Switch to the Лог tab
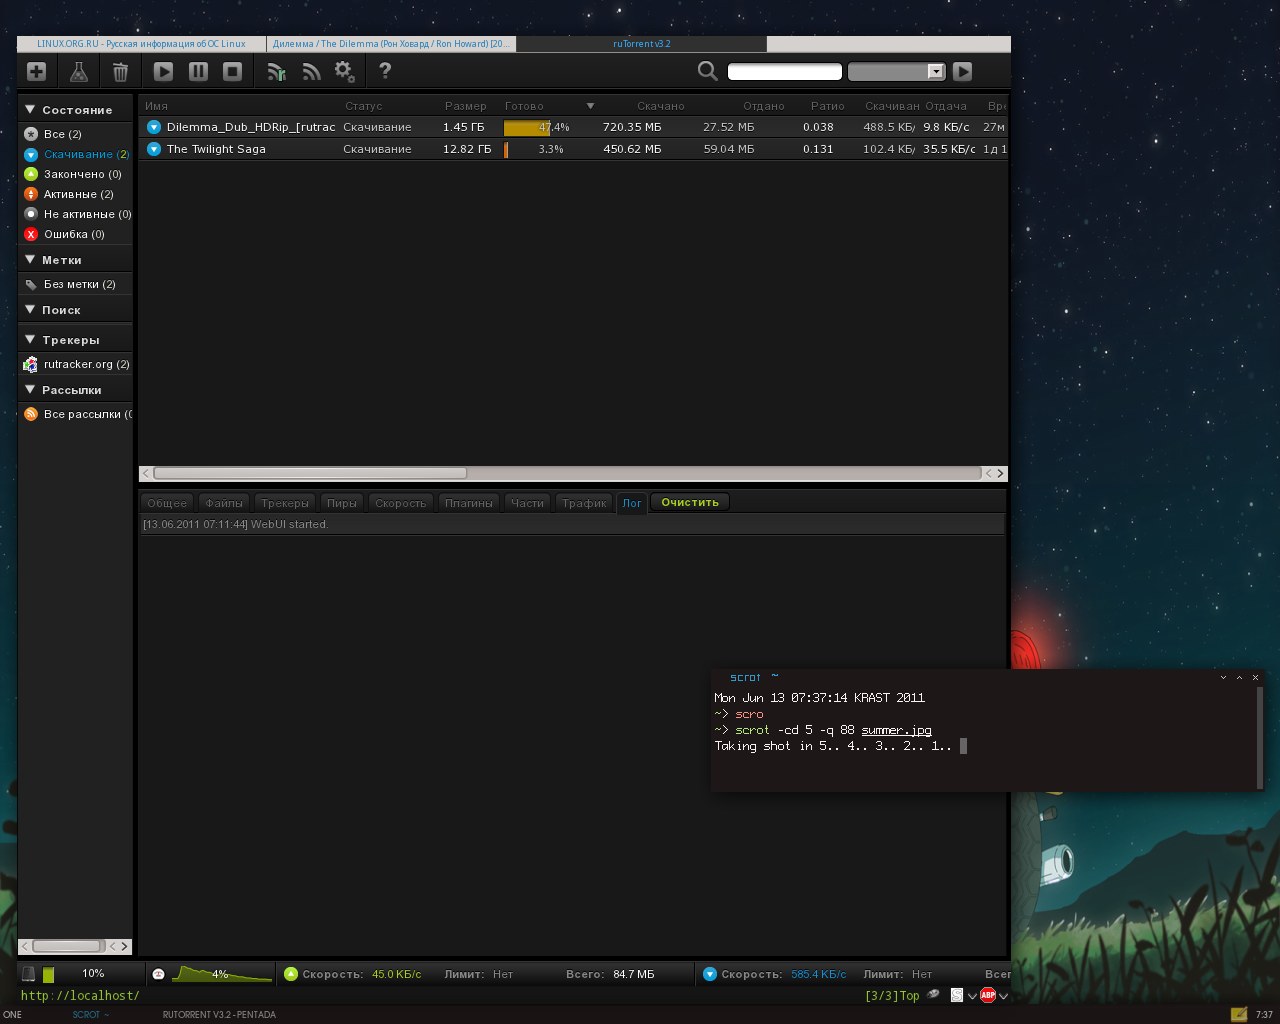Screen dimensions: 1280x1024 click(x=632, y=503)
